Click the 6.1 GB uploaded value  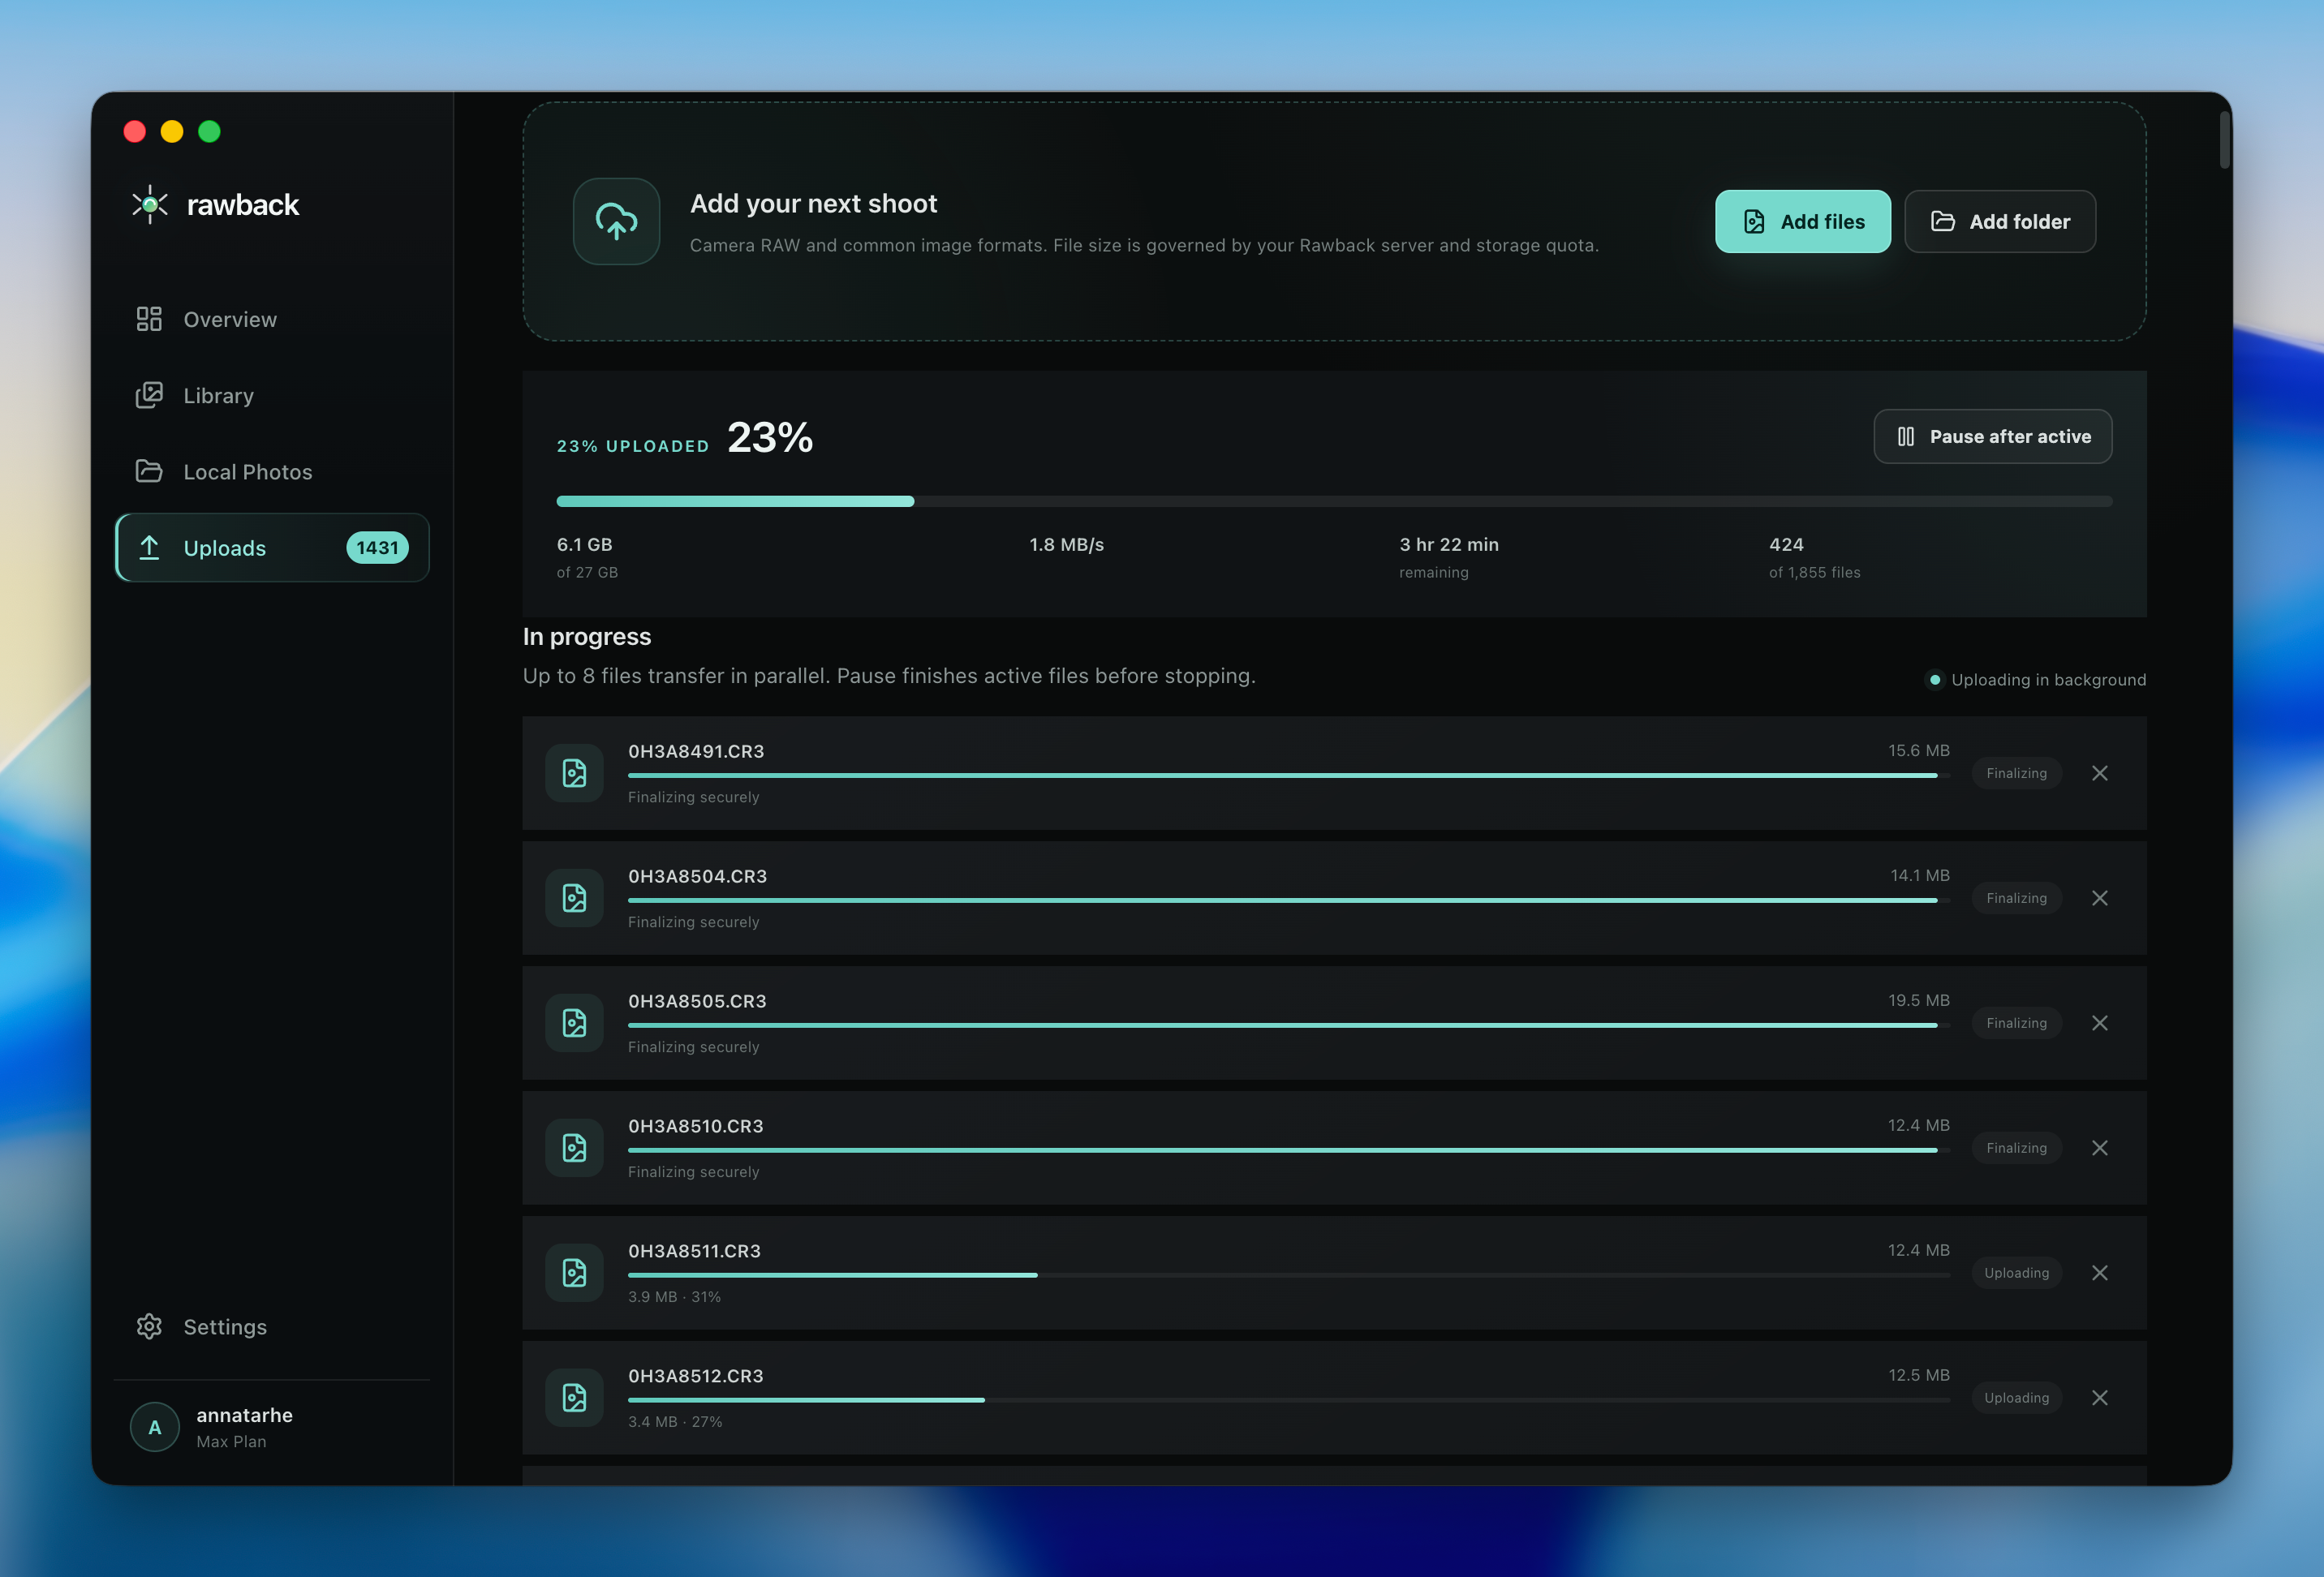(x=584, y=544)
